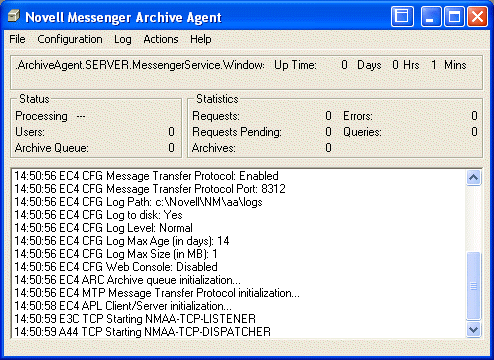Click the agent name '.ArchiveAgent.SERVER.MessengerService.Window'
This screenshot has width=494, height=360.
140,65
